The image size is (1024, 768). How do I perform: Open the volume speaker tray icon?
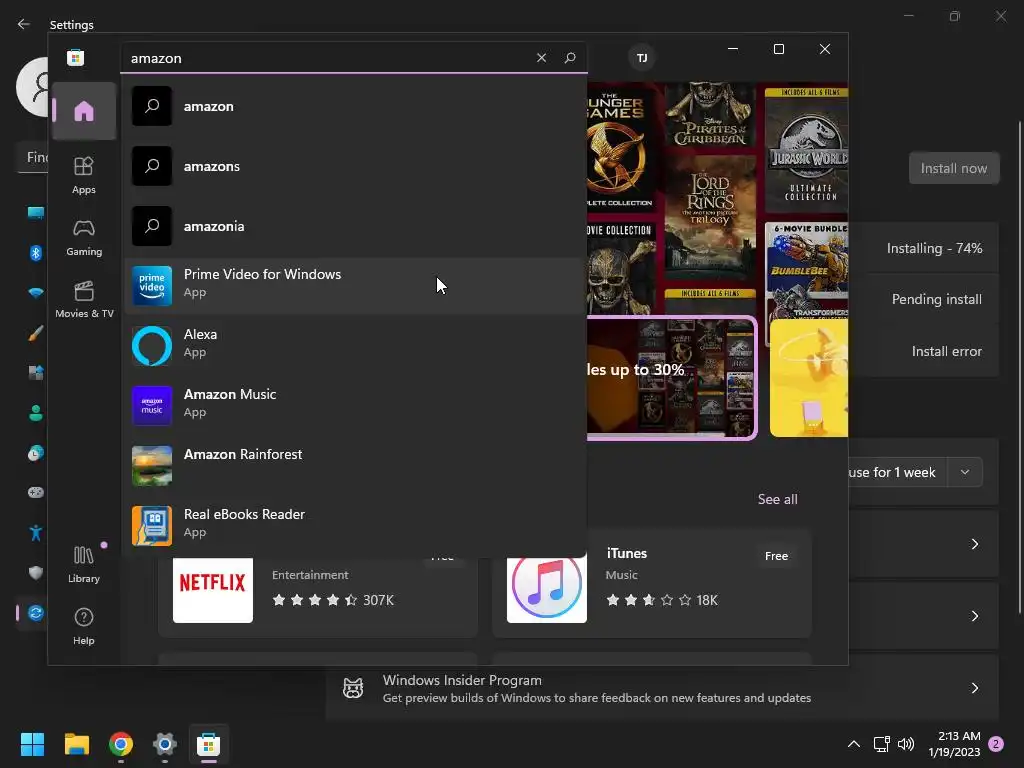906,744
